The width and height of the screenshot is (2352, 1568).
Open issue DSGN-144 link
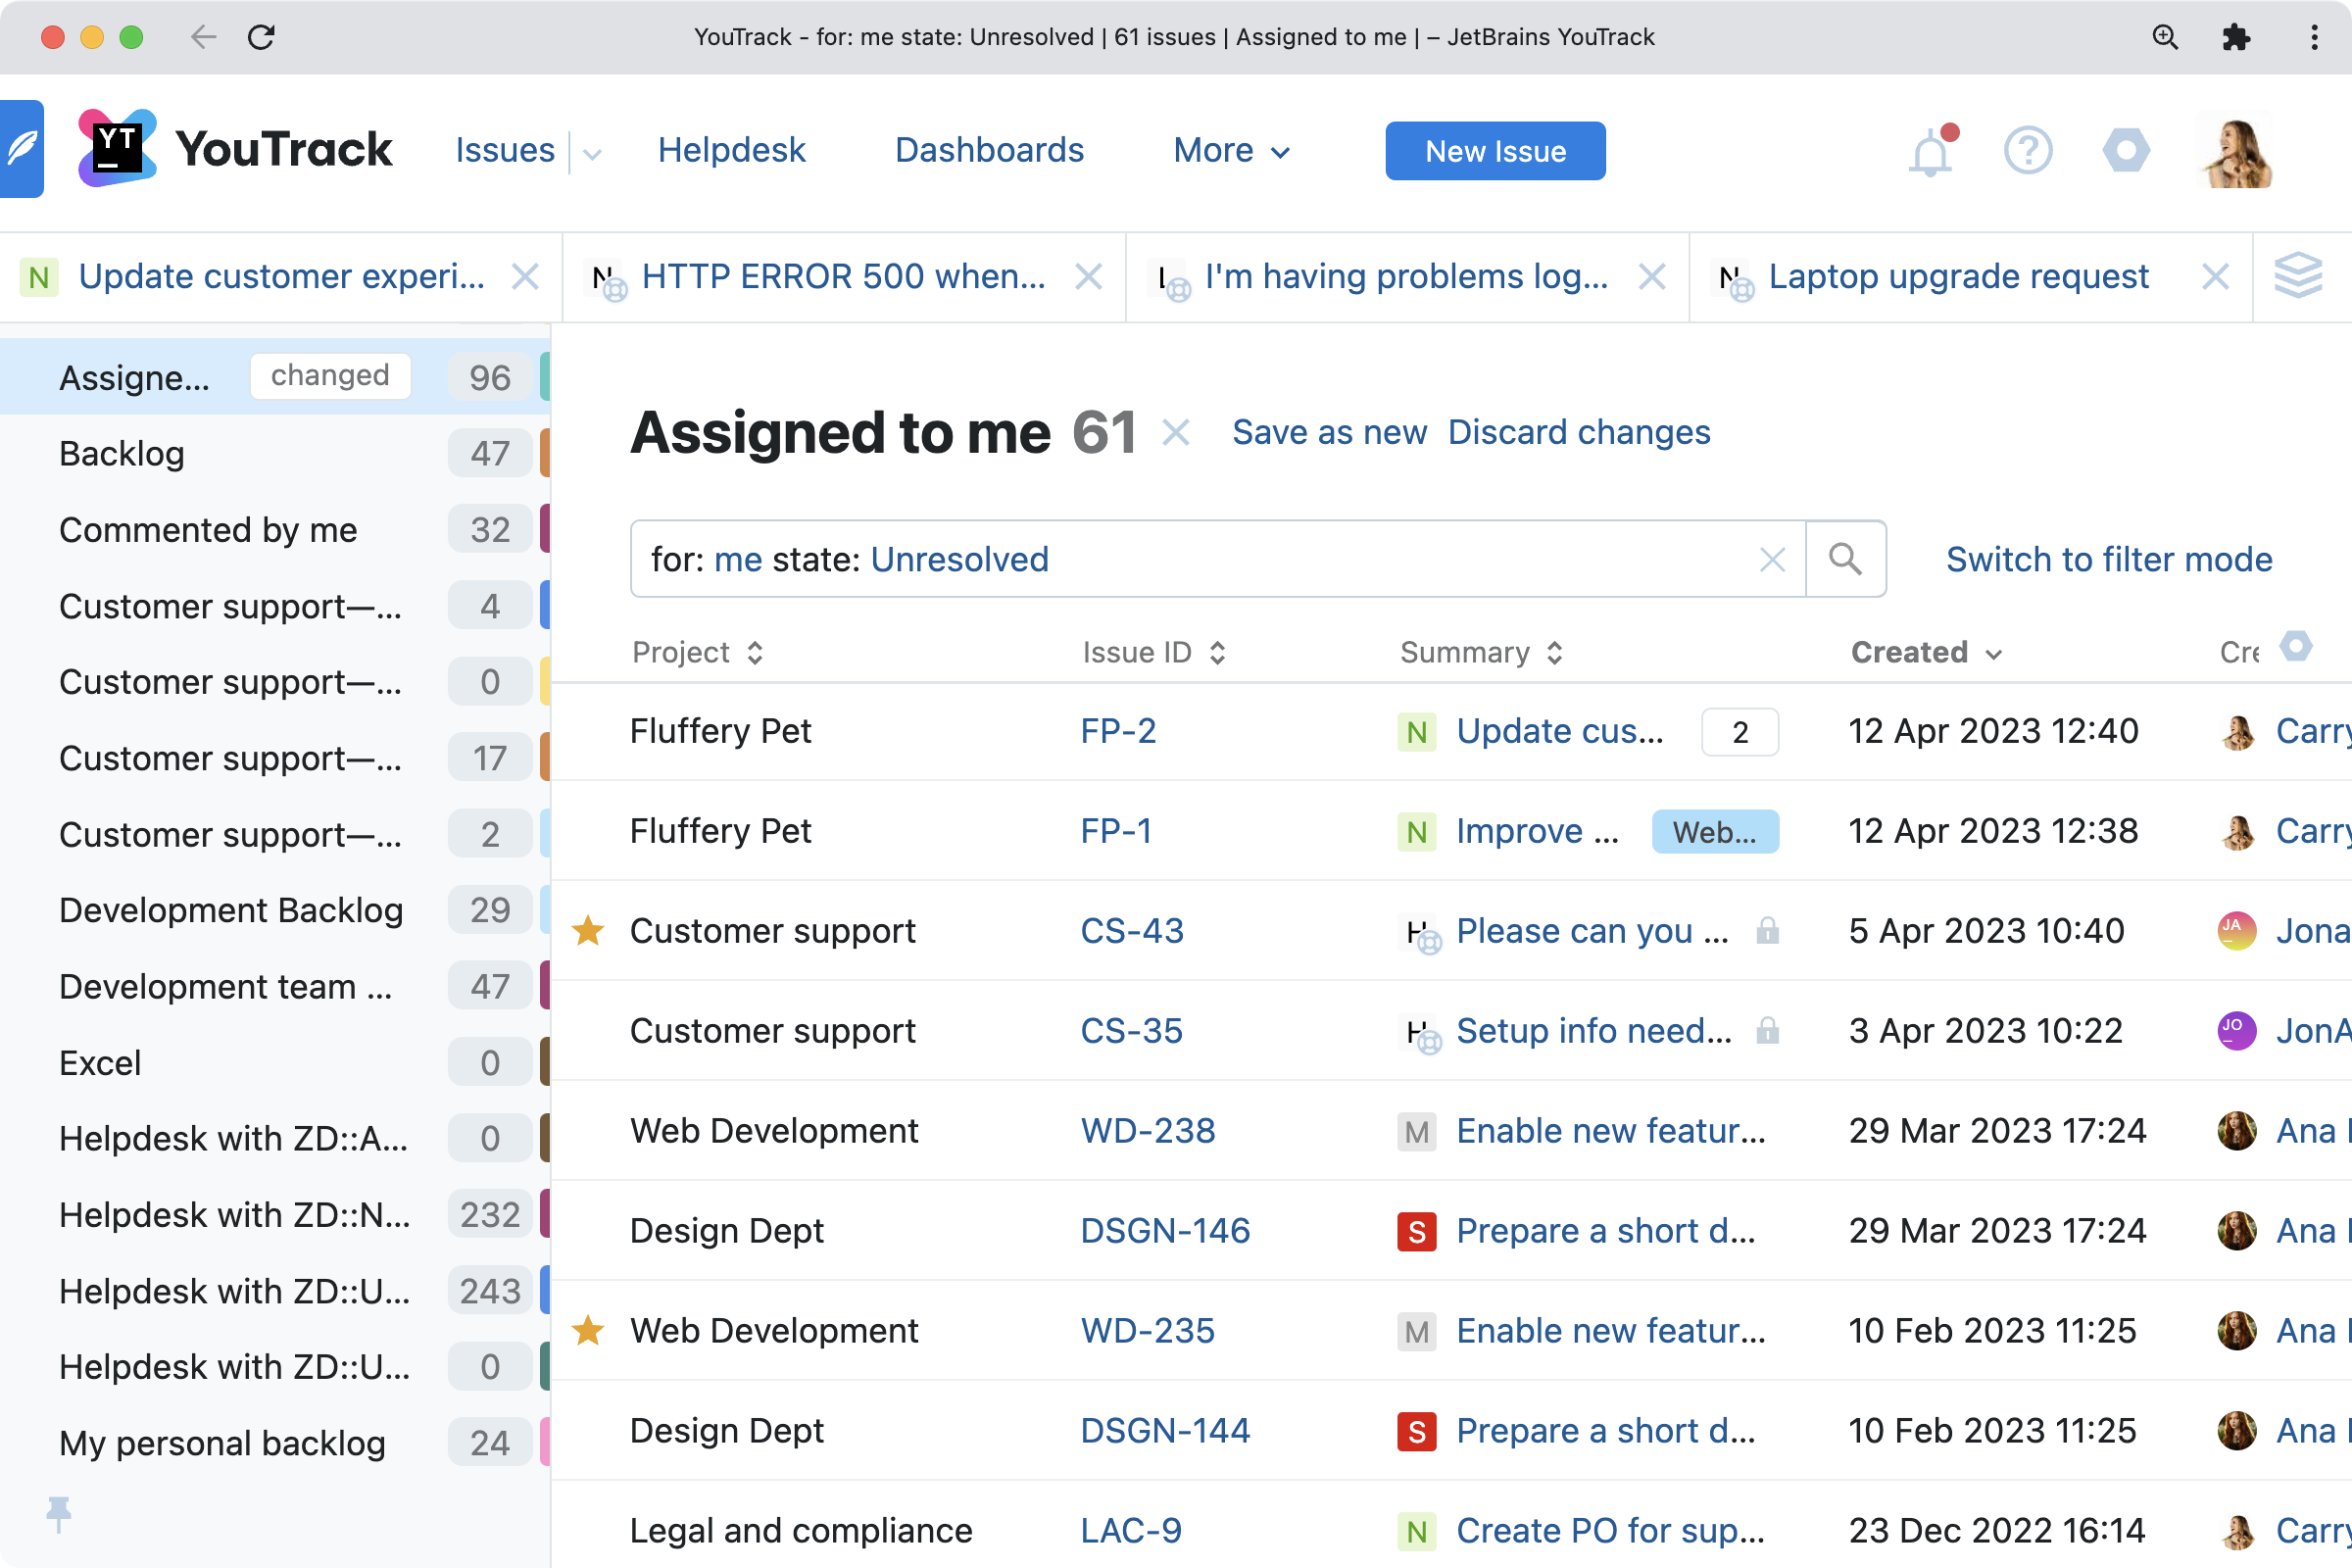coord(1165,1431)
